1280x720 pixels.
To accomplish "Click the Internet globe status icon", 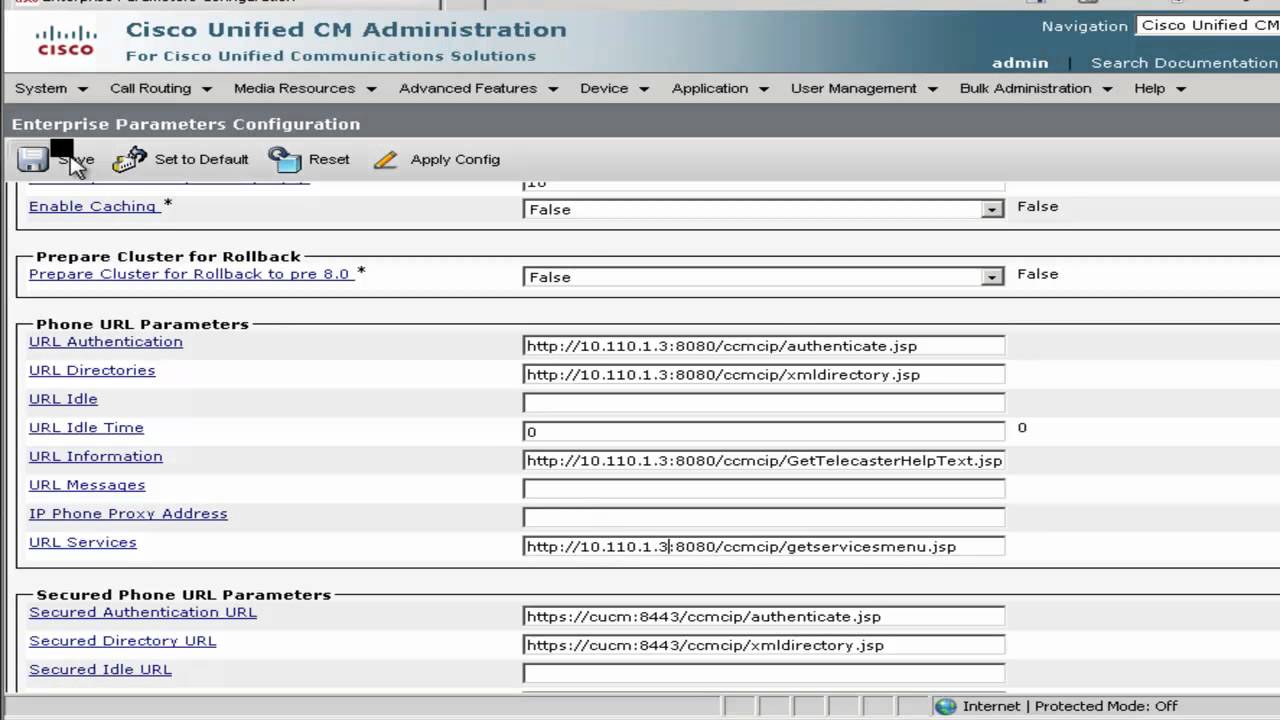I will point(945,706).
